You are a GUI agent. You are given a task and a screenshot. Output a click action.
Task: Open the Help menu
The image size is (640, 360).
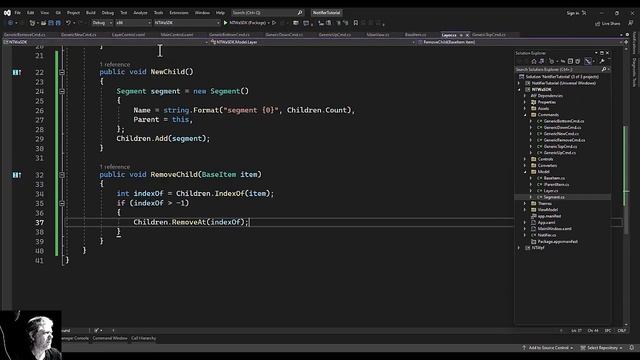[220, 13]
